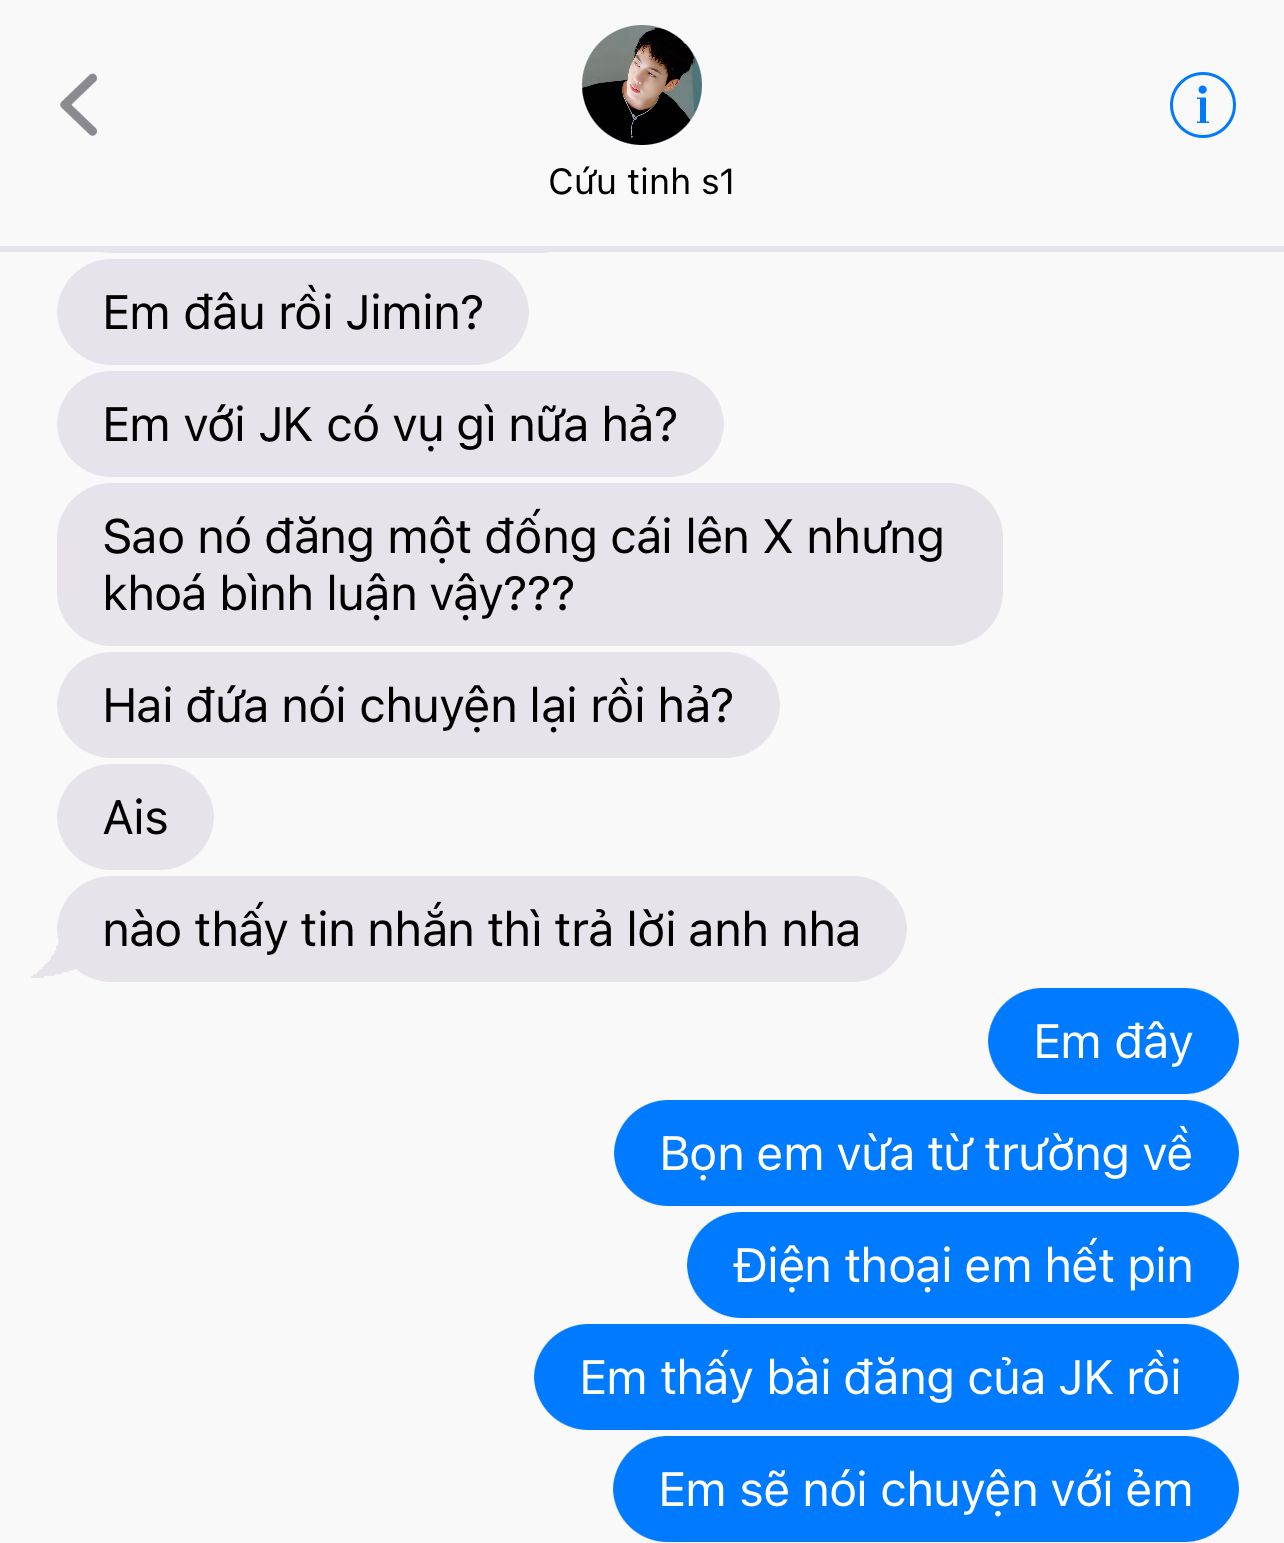This screenshot has height=1543, width=1284.
Task: Click the bubble tail of last received message
Action: pos(52,962)
